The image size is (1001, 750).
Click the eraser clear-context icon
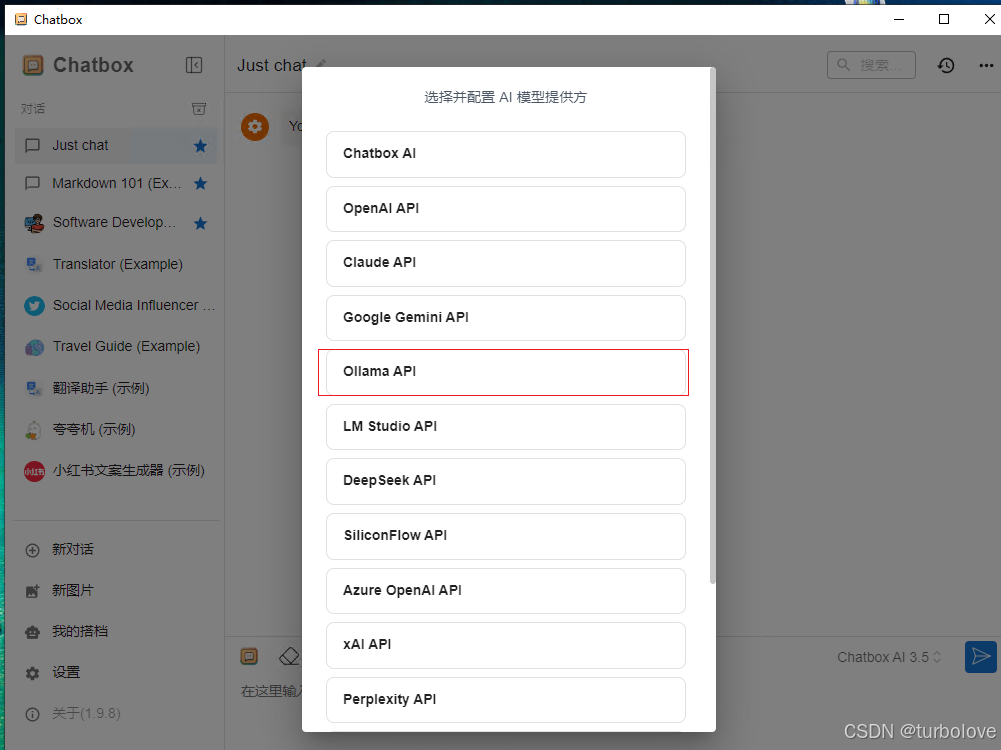point(289,656)
